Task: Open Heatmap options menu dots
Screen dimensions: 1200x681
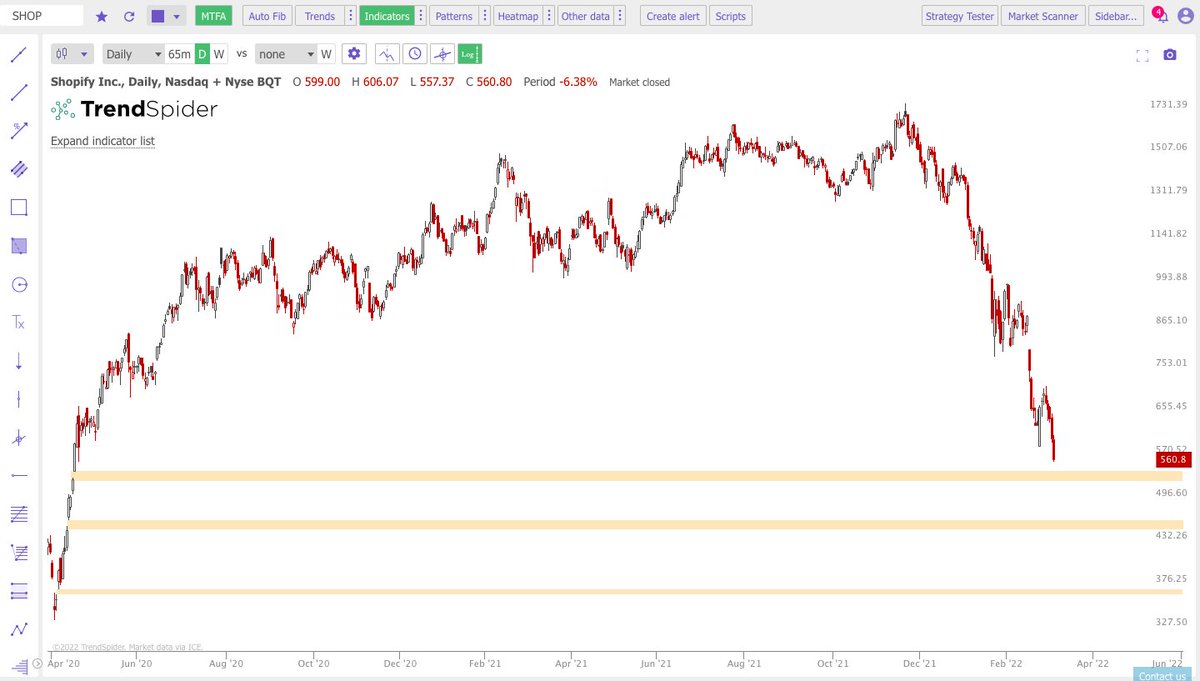Action: click(549, 17)
